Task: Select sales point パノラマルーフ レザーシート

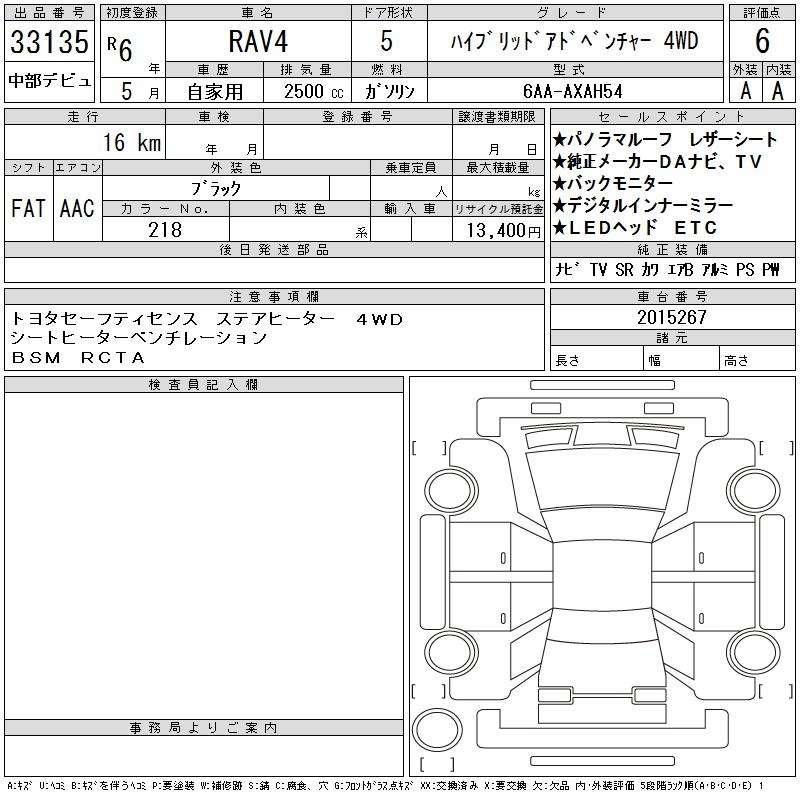Action: (665, 139)
